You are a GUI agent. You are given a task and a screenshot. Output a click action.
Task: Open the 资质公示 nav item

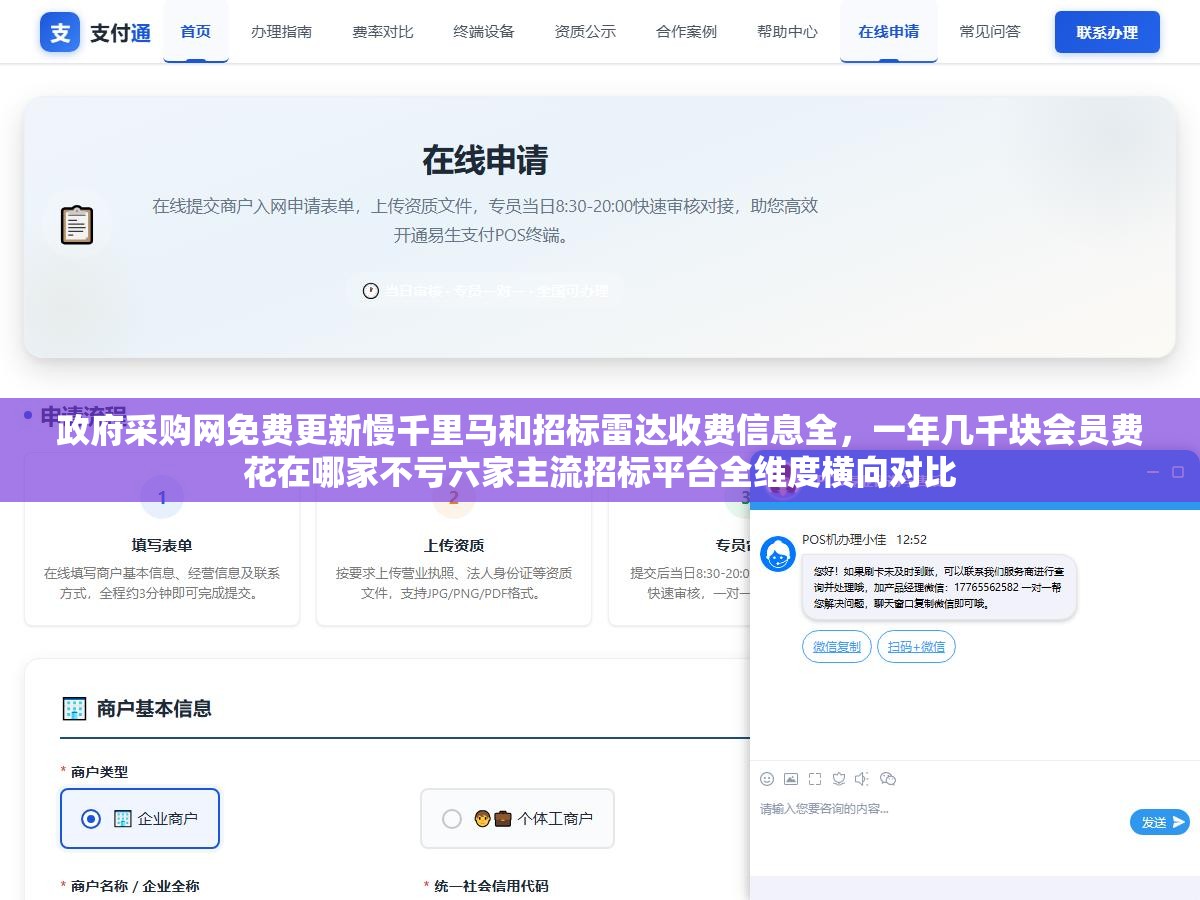point(585,31)
